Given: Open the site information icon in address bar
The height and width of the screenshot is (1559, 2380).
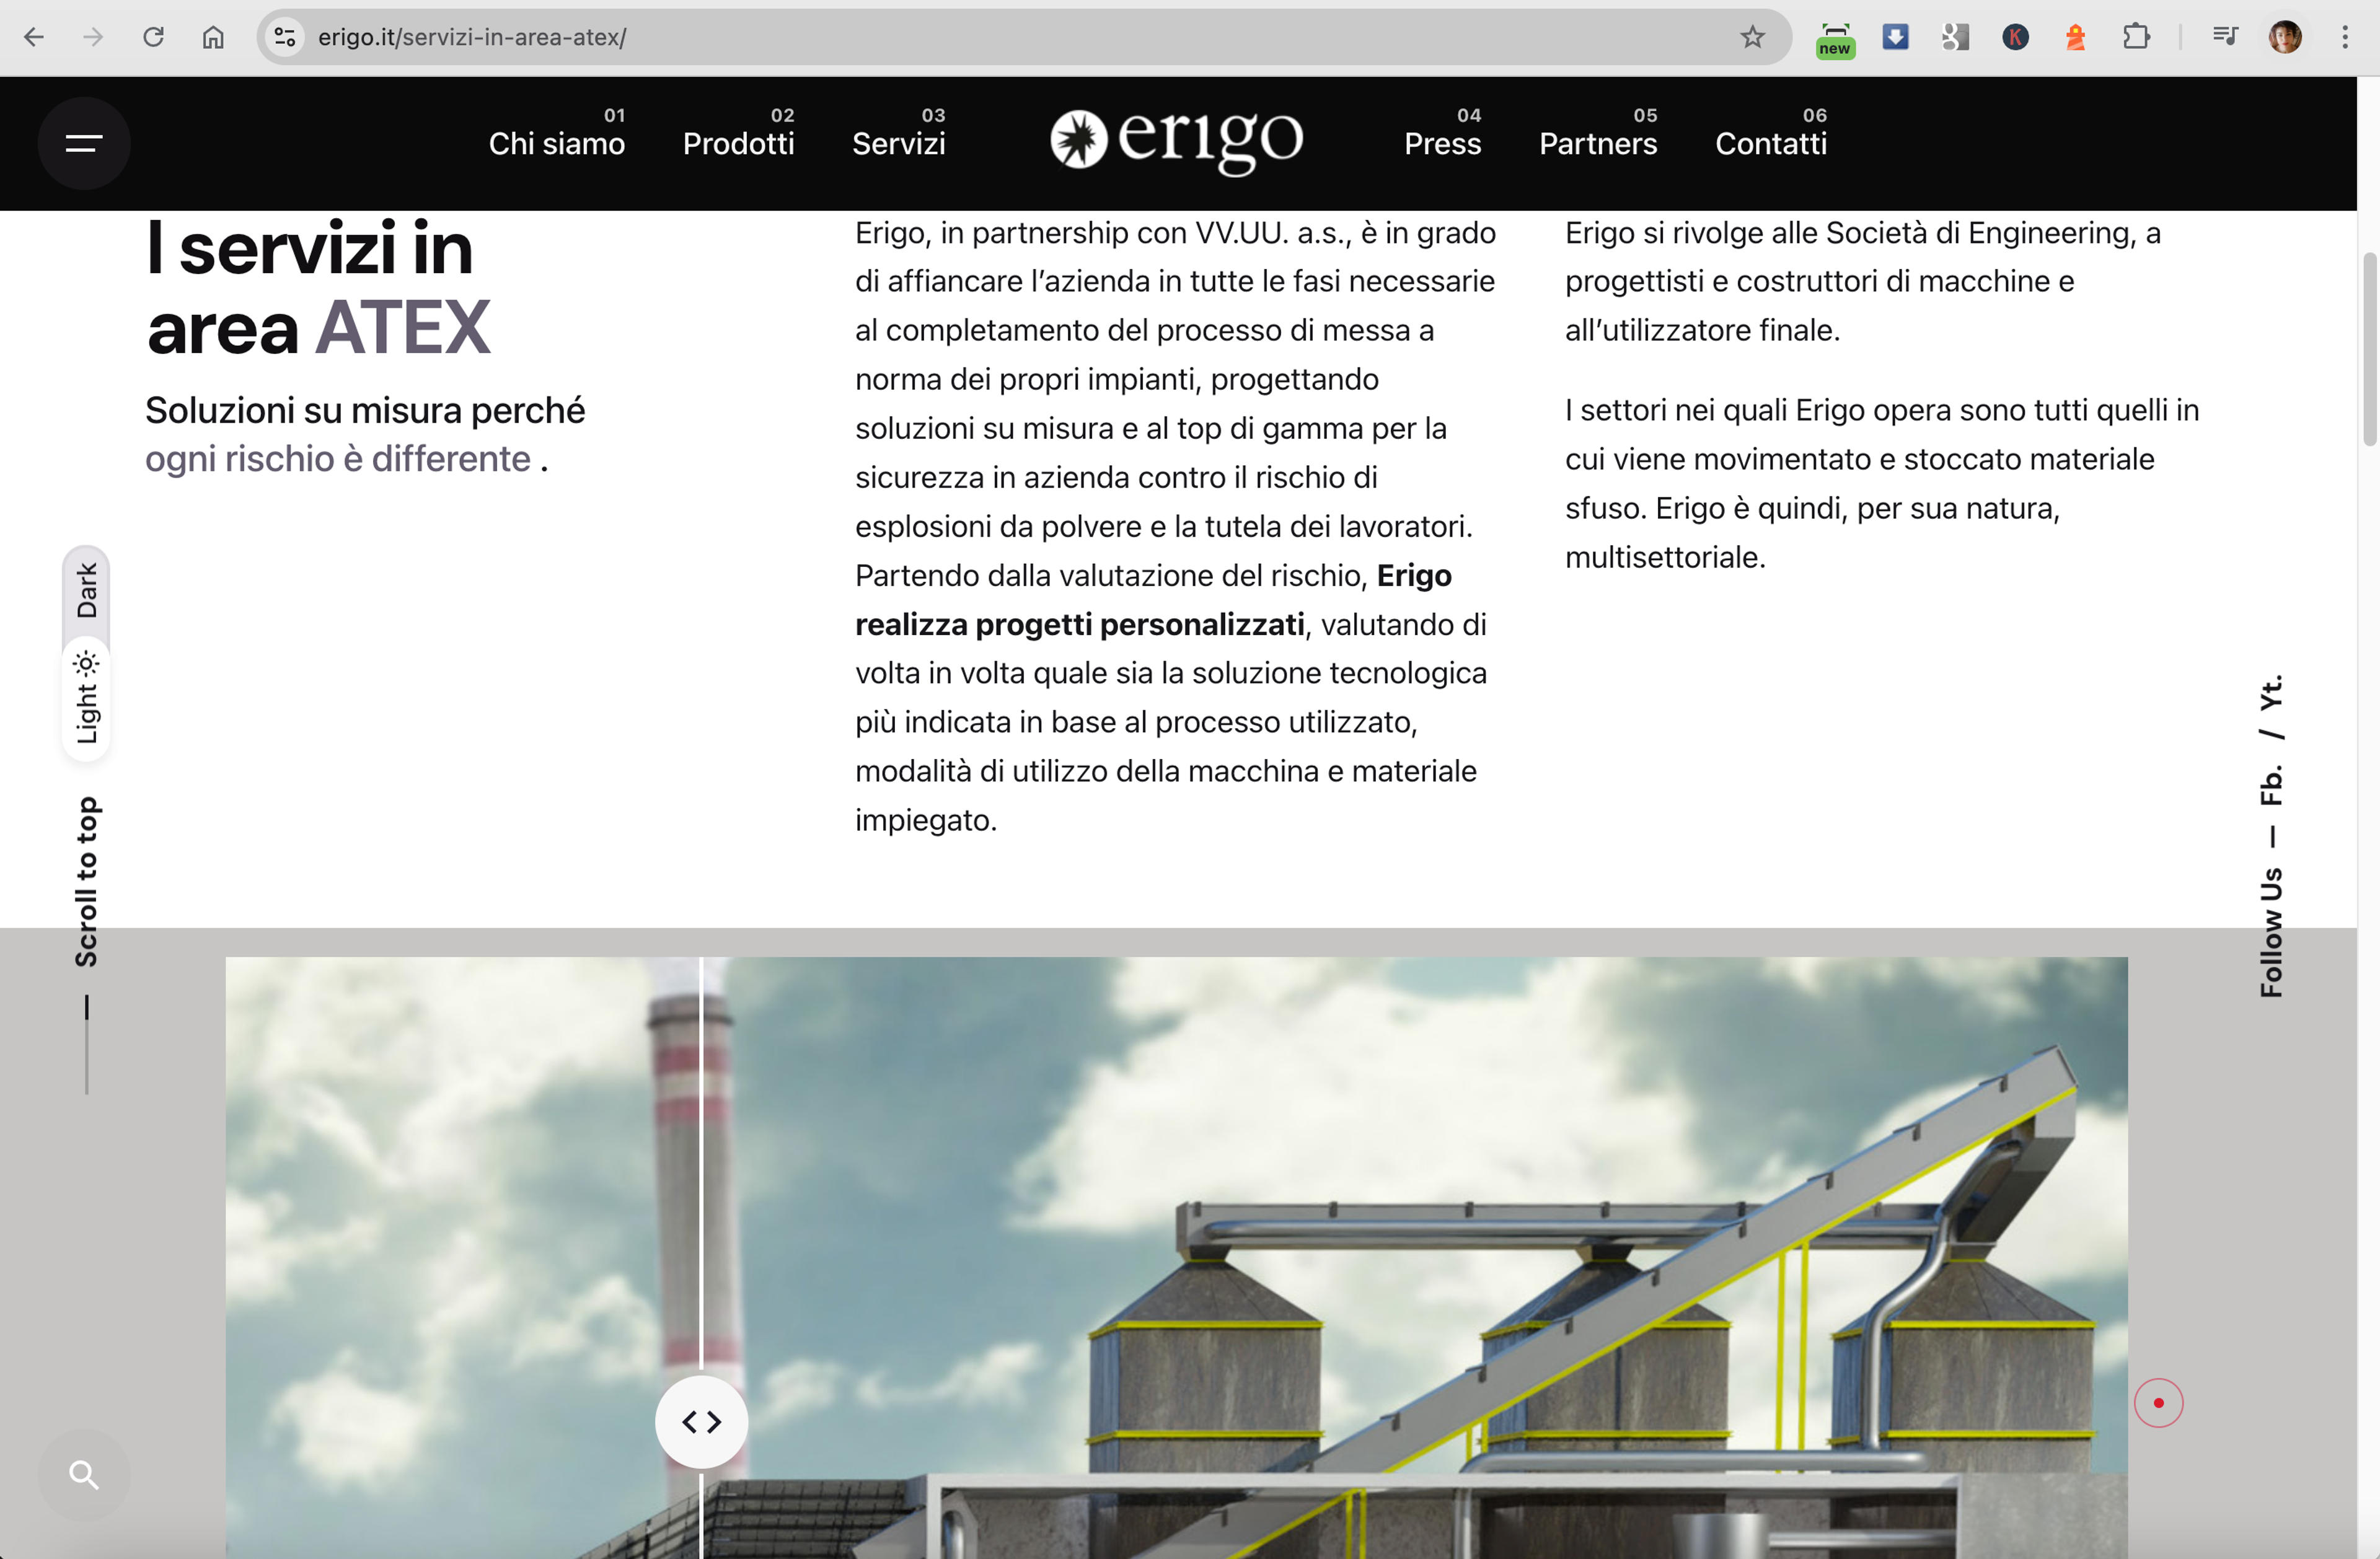Looking at the screenshot, I should click(285, 37).
